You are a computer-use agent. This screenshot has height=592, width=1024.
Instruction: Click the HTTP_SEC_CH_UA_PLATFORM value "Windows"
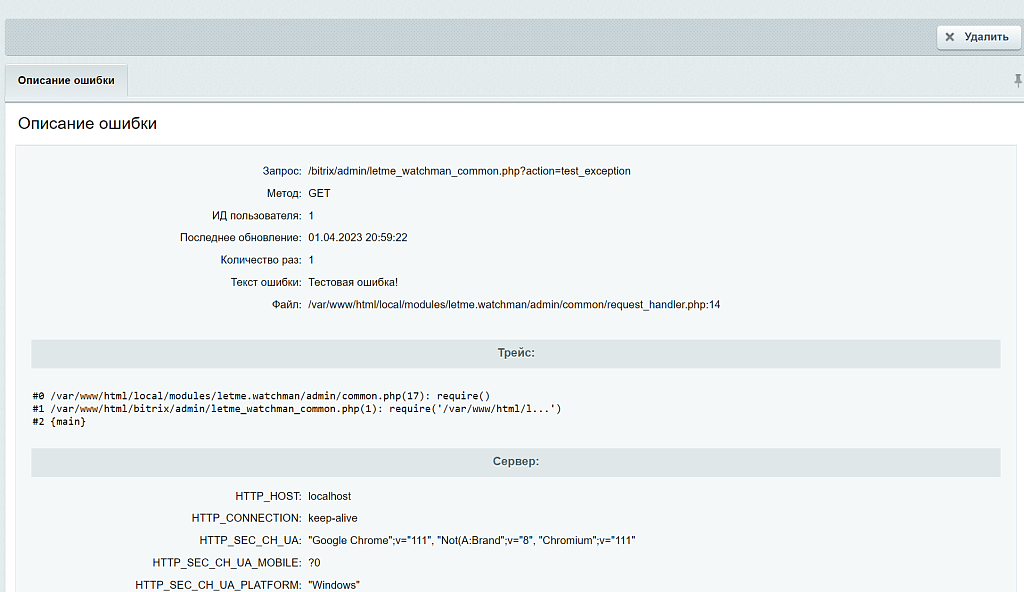pos(333,585)
